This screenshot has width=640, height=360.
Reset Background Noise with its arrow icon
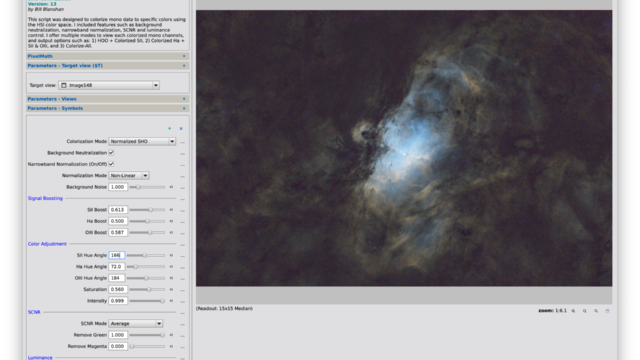coord(171,187)
